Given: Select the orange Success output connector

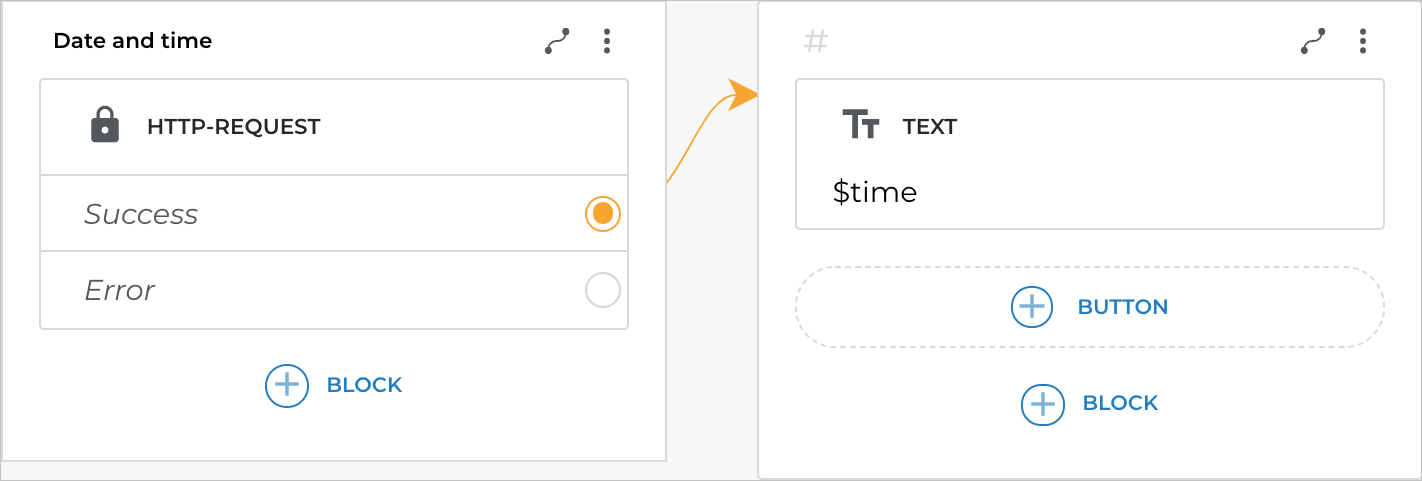Looking at the screenshot, I should (x=602, y=214).
